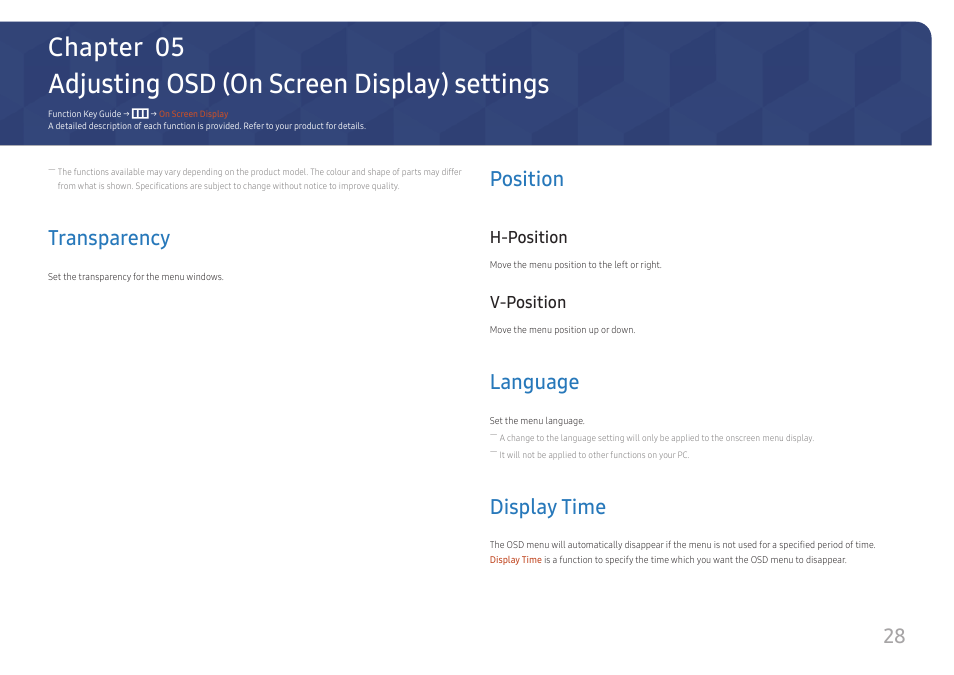Click 'Function Key Guide' text in header
The image size is (954, 675).
(85, 114)
